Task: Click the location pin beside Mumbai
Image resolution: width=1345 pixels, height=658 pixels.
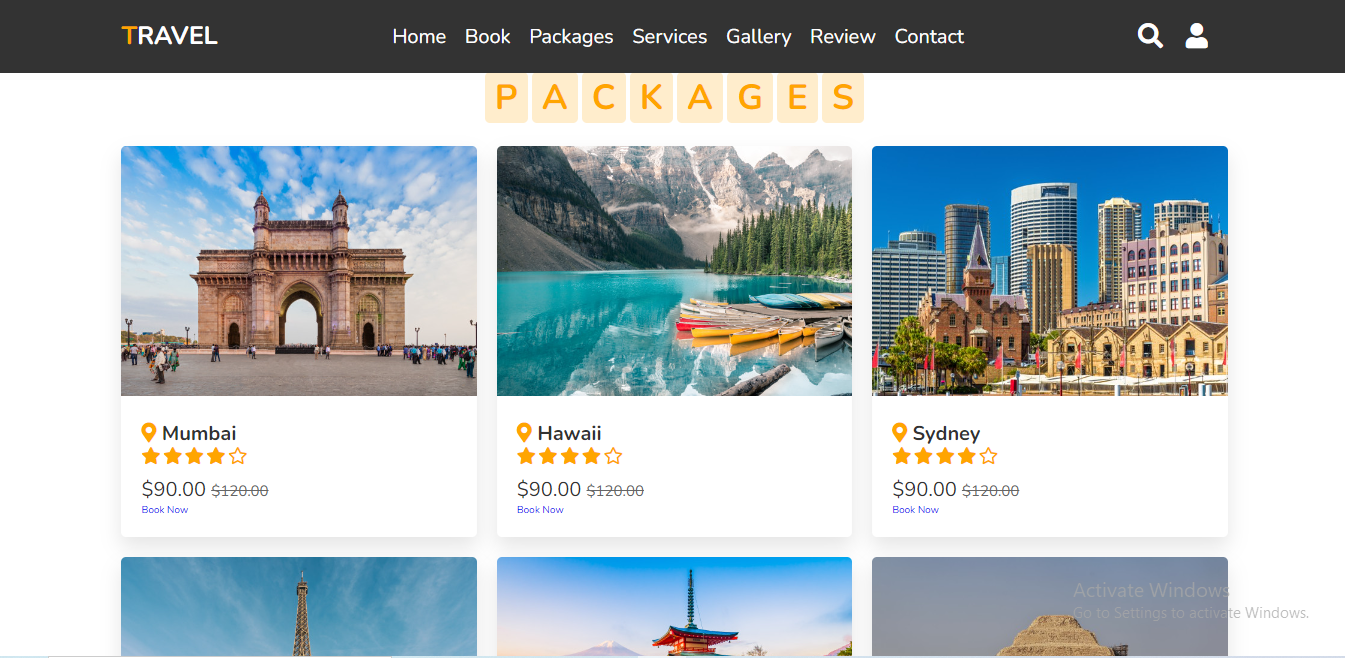Action: (150, 432)
